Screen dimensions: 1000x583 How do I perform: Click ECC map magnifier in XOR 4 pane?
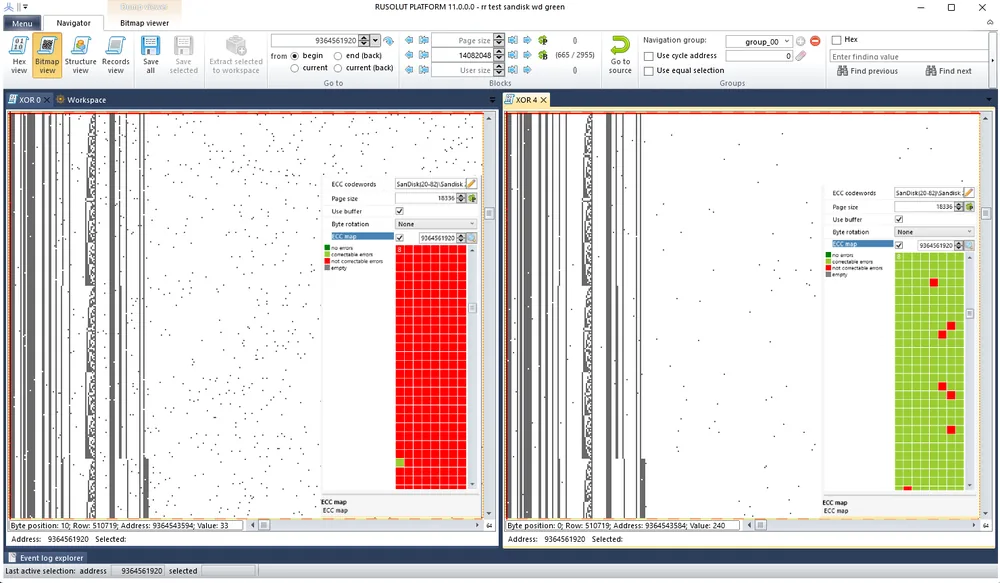(x=969, y=245)
